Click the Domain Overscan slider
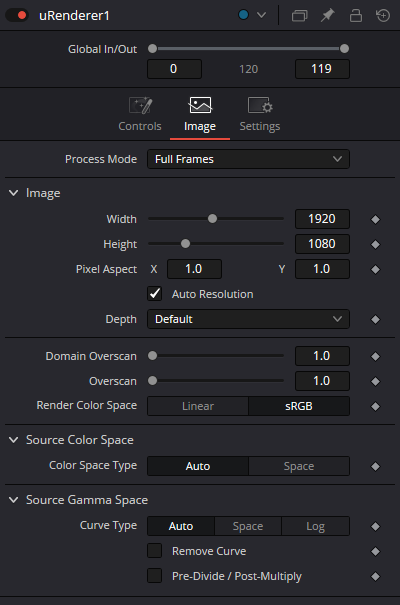Image resolution: width=400 pixels, height=605 pixels. coord(216,356)
